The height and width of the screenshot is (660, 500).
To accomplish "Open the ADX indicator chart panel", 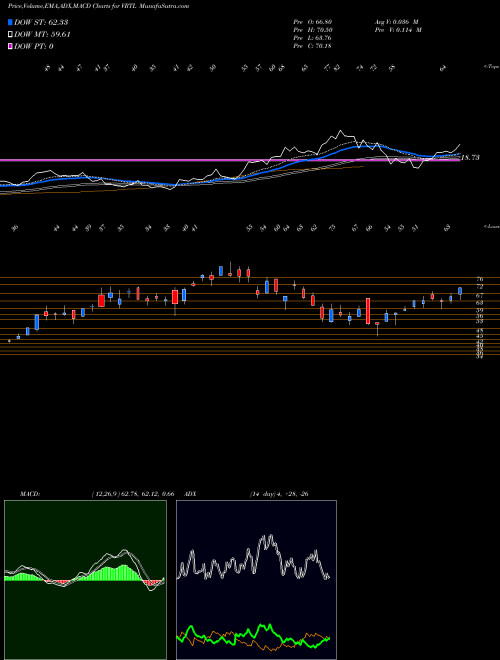I will pos(256,580).
